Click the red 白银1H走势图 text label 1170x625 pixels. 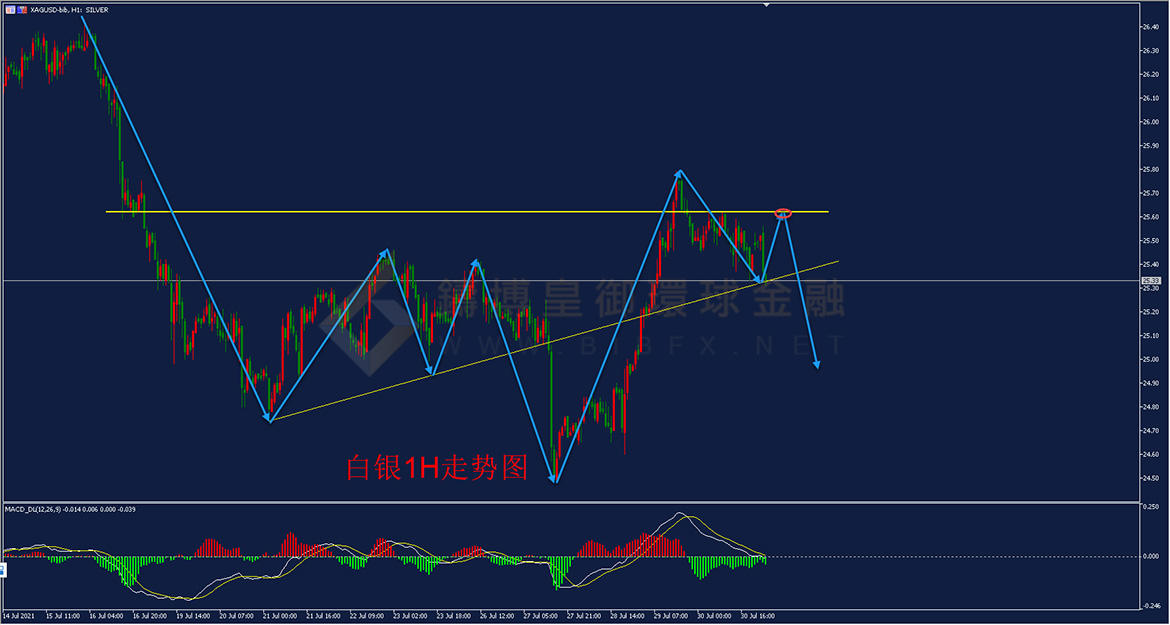coord(437,468)
